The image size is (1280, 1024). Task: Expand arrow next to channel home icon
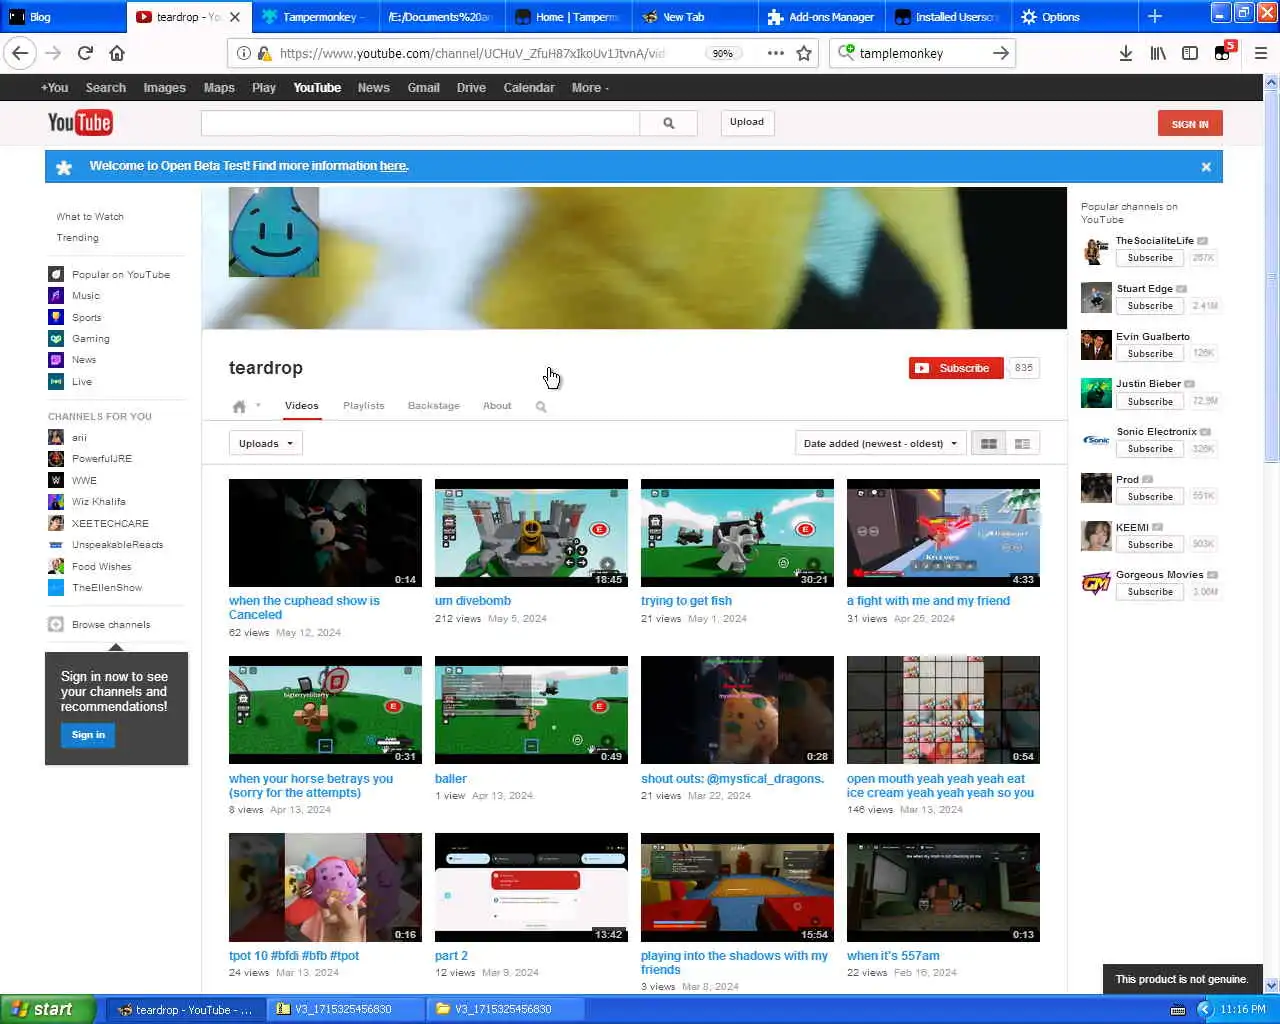click(x=258, y=406)
